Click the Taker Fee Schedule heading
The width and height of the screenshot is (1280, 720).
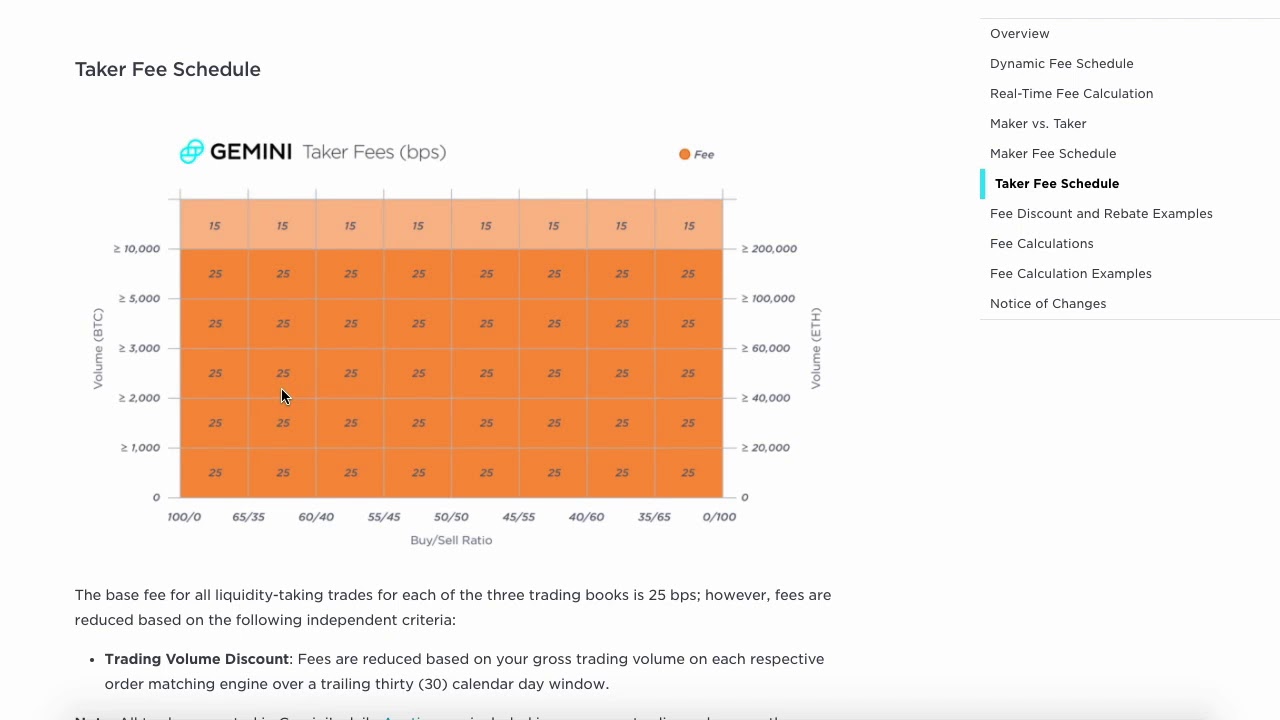point(168,69)
